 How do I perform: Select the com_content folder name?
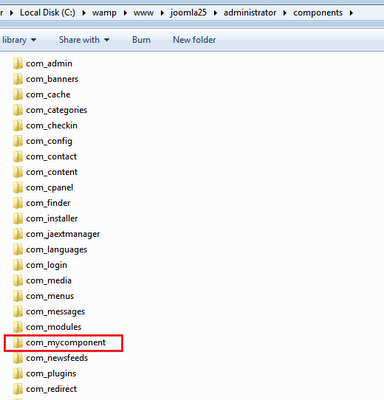[x=52, y=172]
